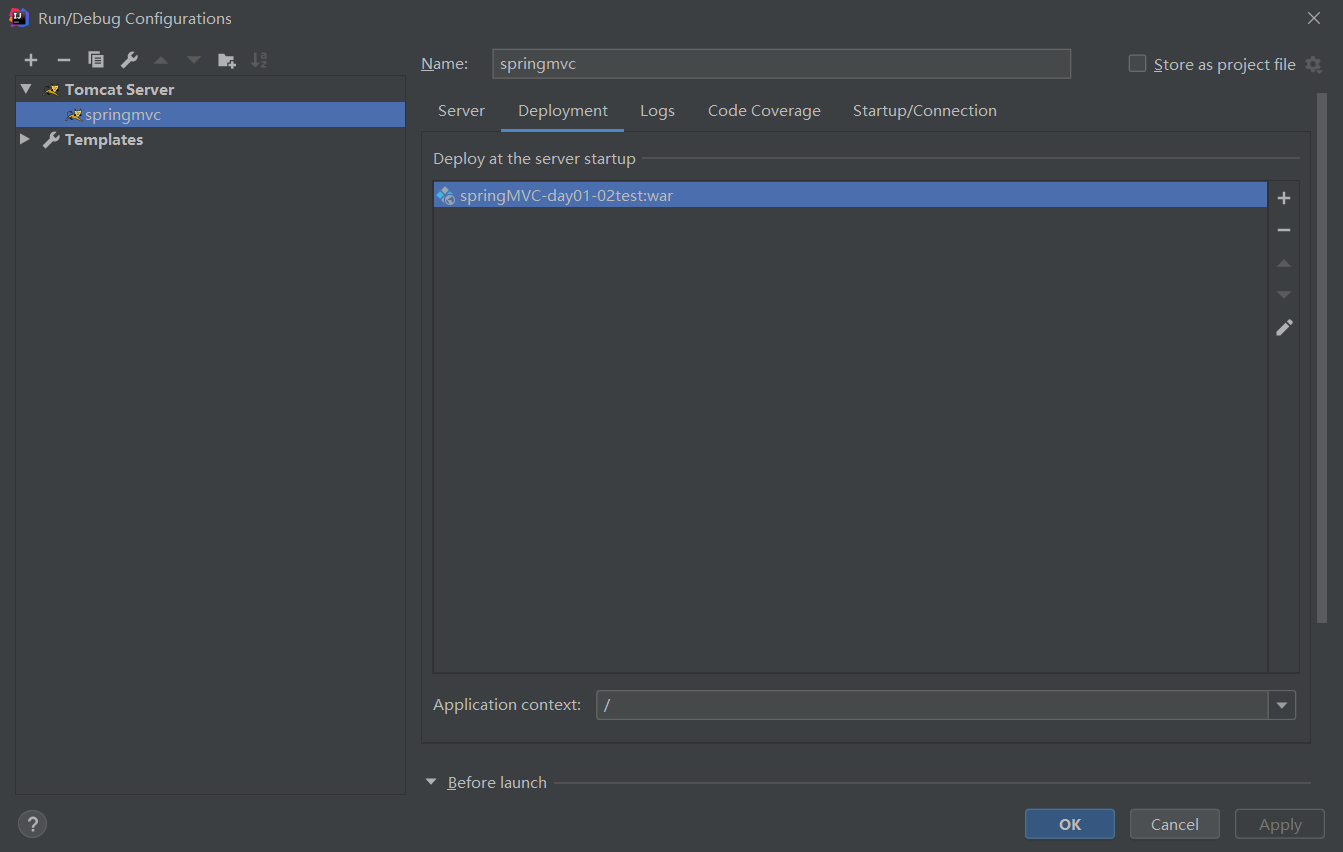Click the Apply button
Image resolution: width=1343 pixels, height=852 pixels.
point(1280,824)
